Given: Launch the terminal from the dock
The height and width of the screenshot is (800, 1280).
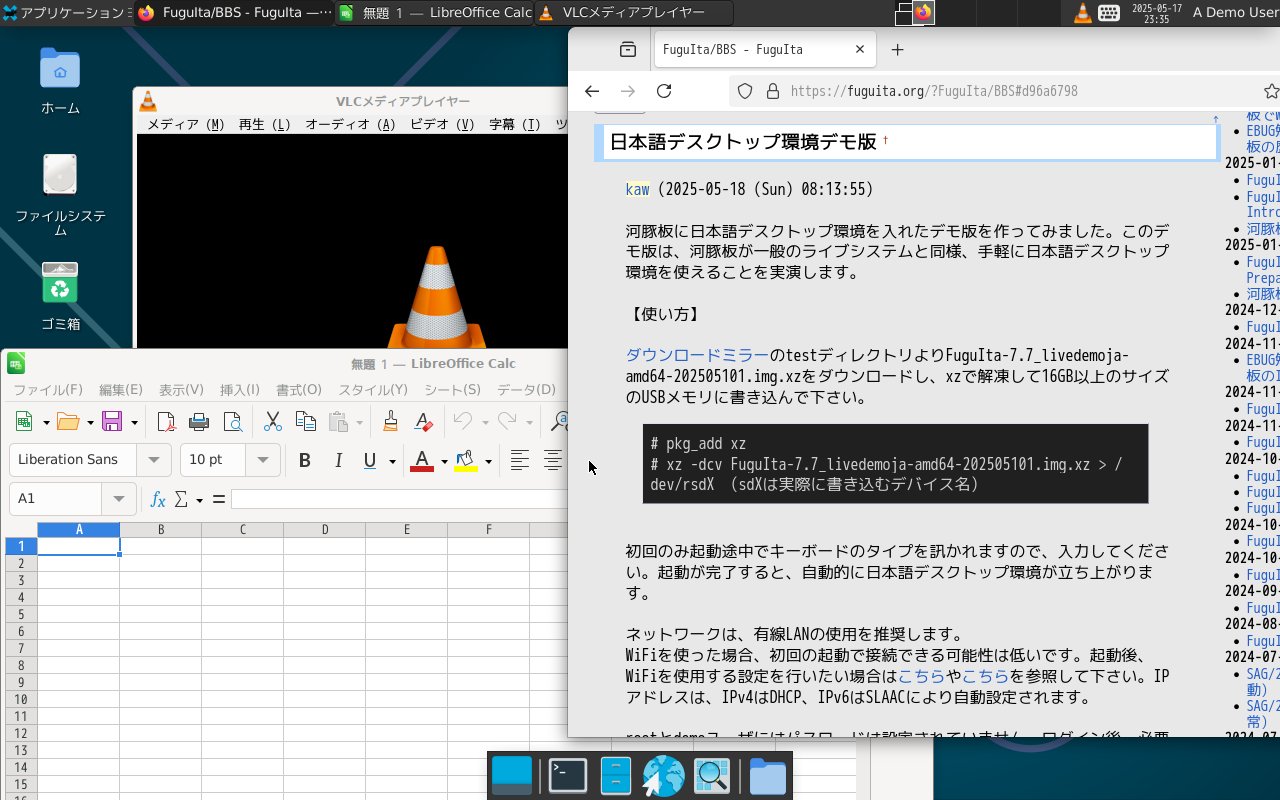Looking at the screenshot, I should [x=568, y=776].
